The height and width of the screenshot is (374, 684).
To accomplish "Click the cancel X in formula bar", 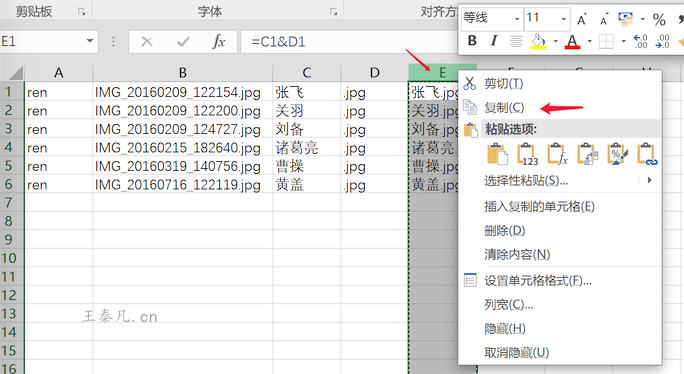I will click(x=147, y=42).
